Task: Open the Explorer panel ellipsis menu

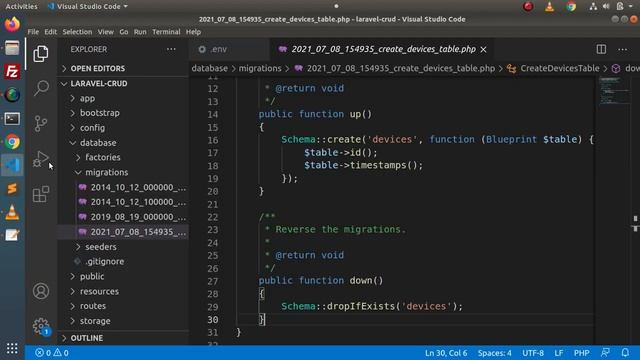Action: [171, 49]
